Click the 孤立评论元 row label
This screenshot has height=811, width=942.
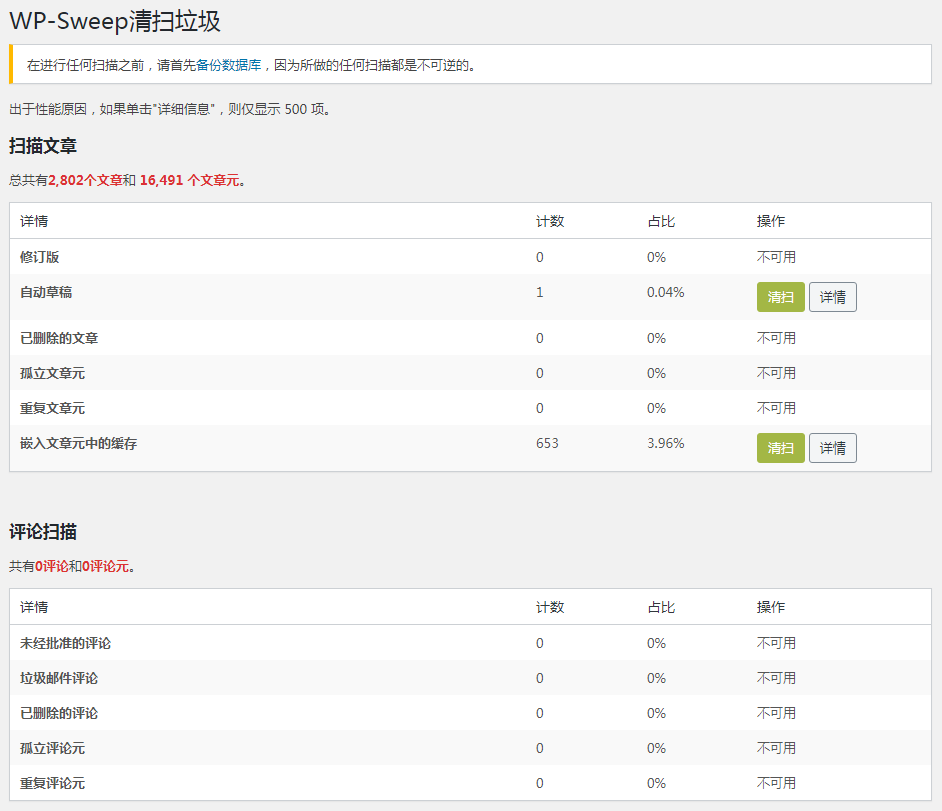[x=52, y=749]
